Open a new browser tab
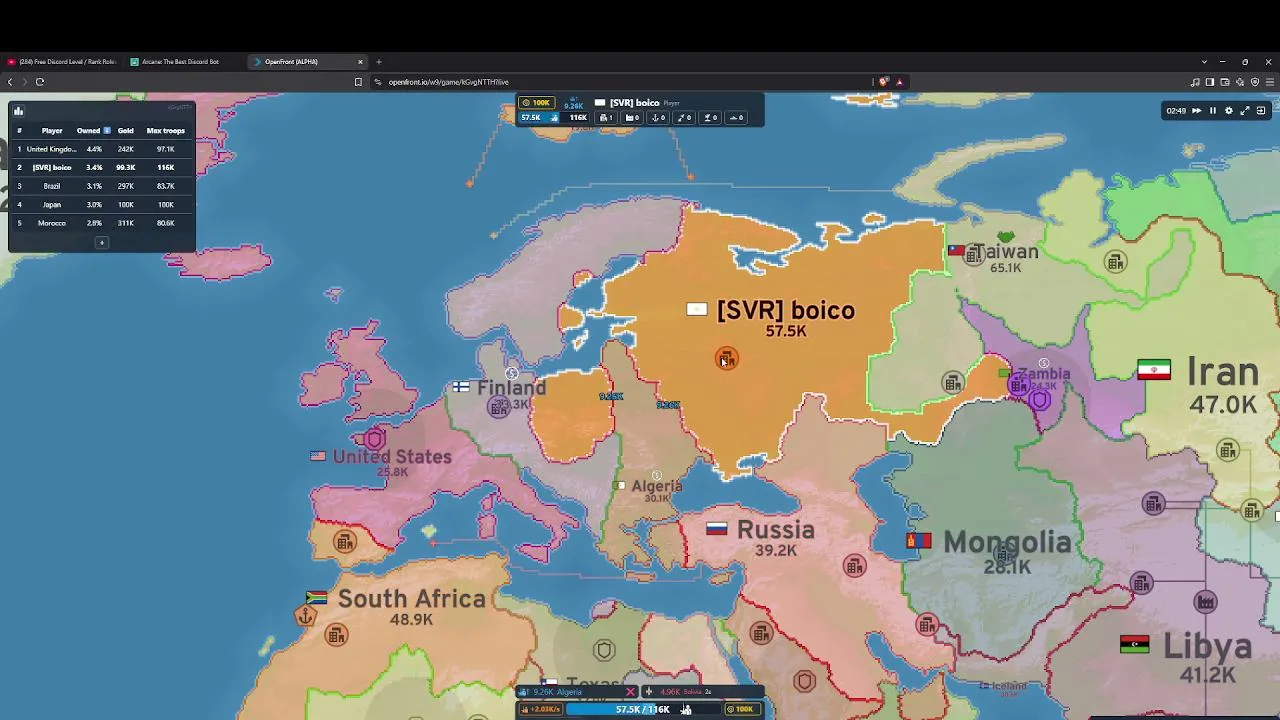1280x720 pixels. 378,62
